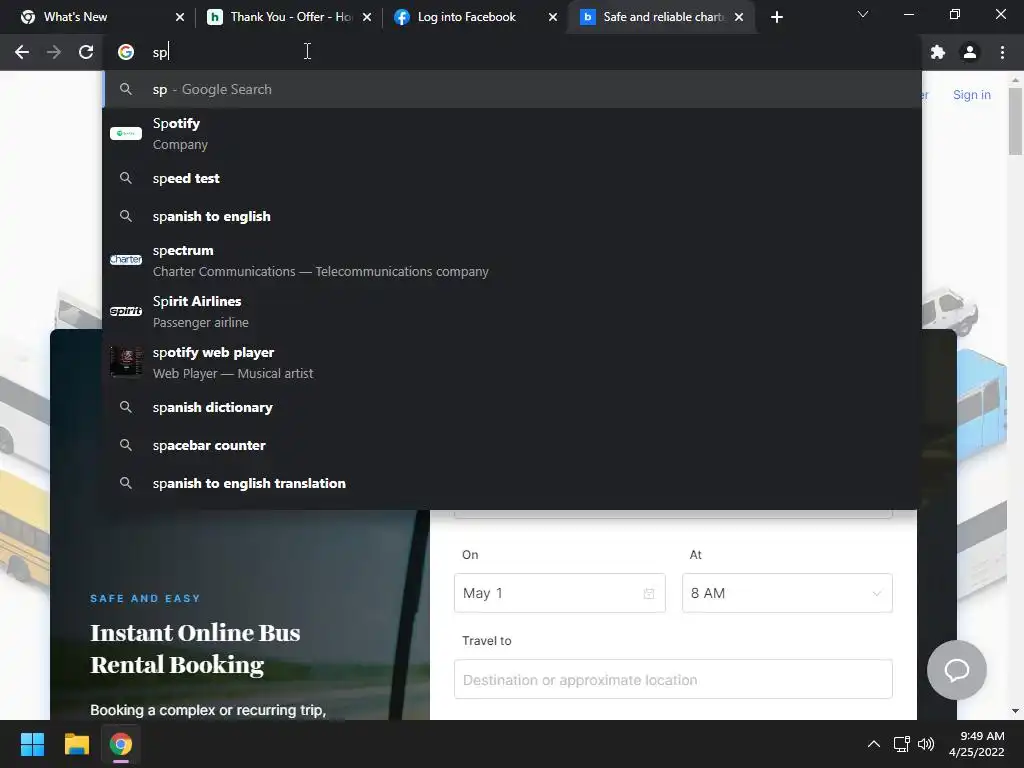Click the volume speaker tray icon
Screen dimensions: 1024x768
pyautogui.click(x=926, y=744)
